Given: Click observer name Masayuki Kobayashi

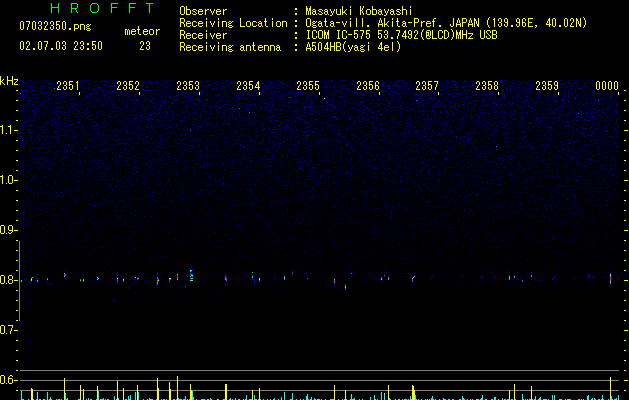Looking at the screenshot, I should 359,11.
